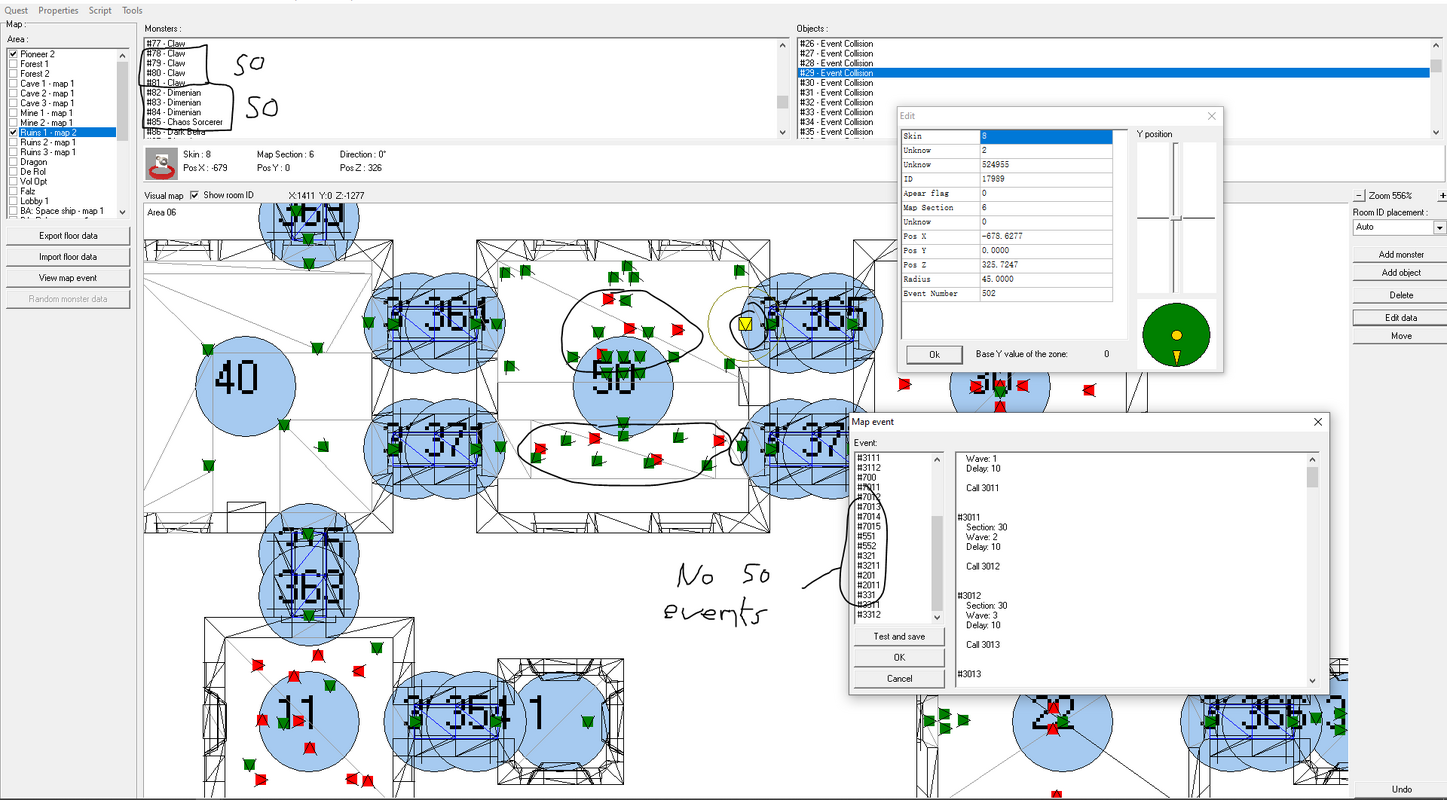Open the Tools menu
Screen dimensions: 1447x800
pyautogui.click(x=132, y=11)
